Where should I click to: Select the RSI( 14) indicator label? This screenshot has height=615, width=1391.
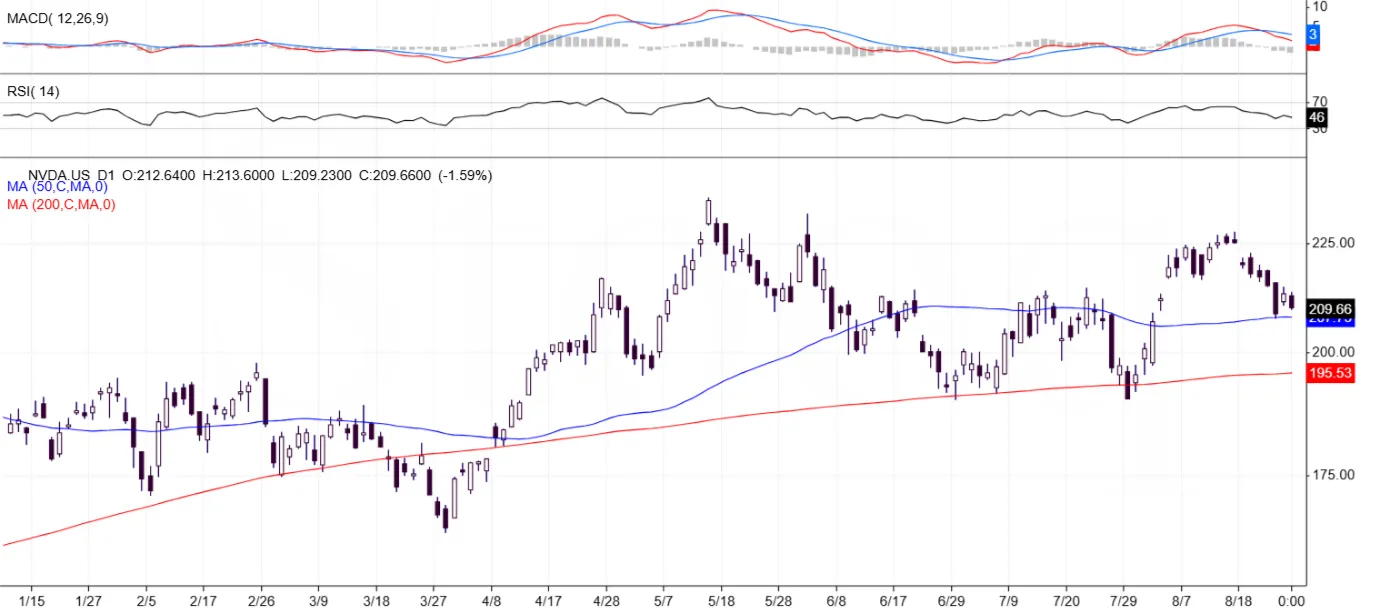pyautogui.click(x=33, y=91)
